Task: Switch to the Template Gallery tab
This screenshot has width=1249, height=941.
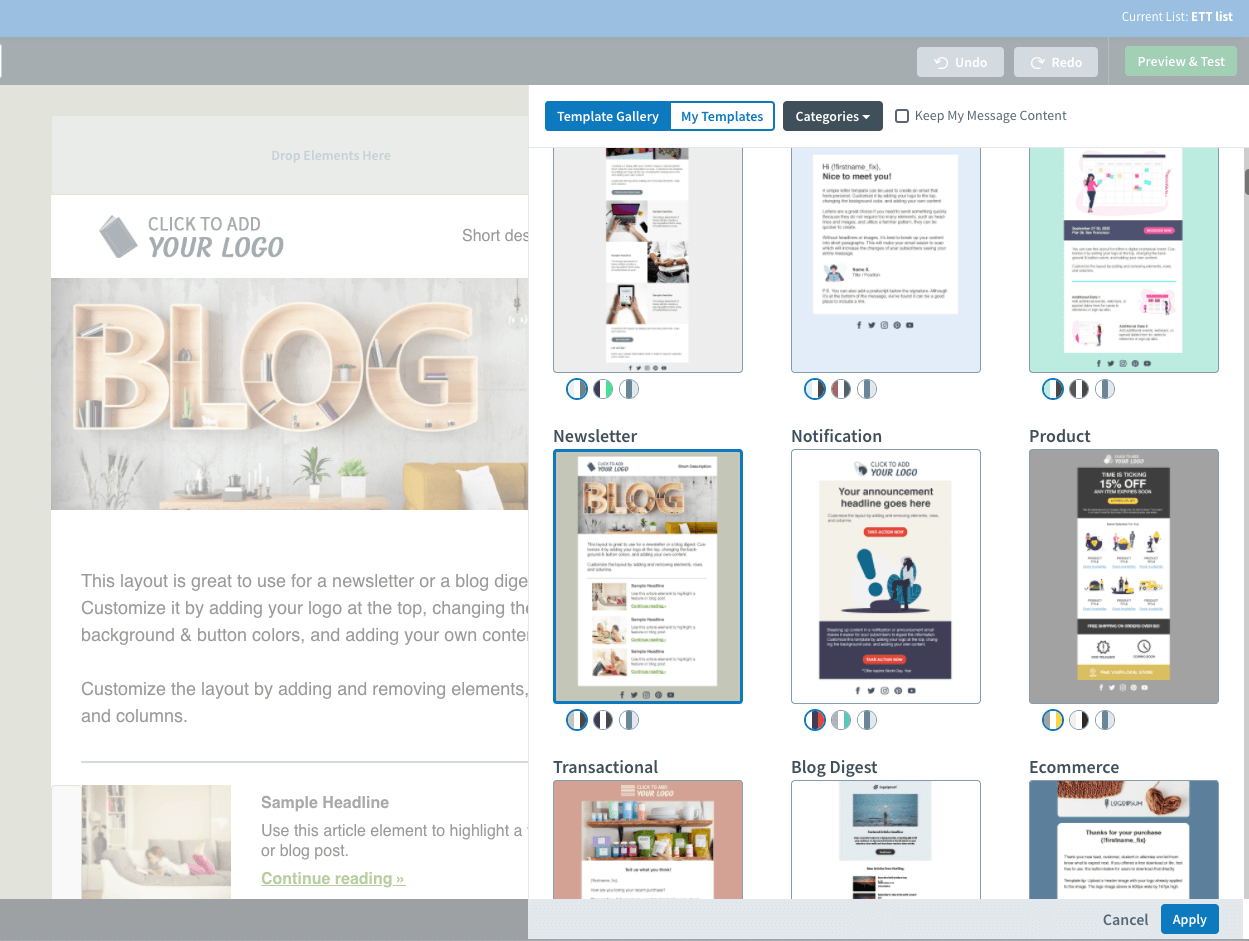Action: [608, 116]
